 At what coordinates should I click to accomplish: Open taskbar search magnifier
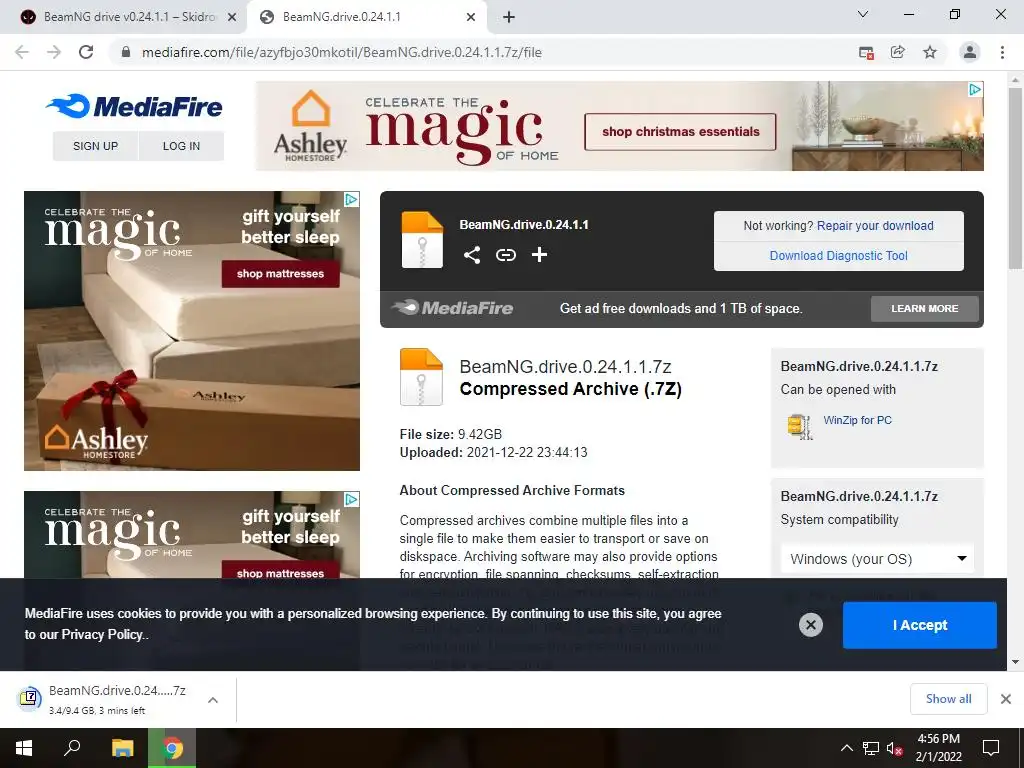pos(72,748)
